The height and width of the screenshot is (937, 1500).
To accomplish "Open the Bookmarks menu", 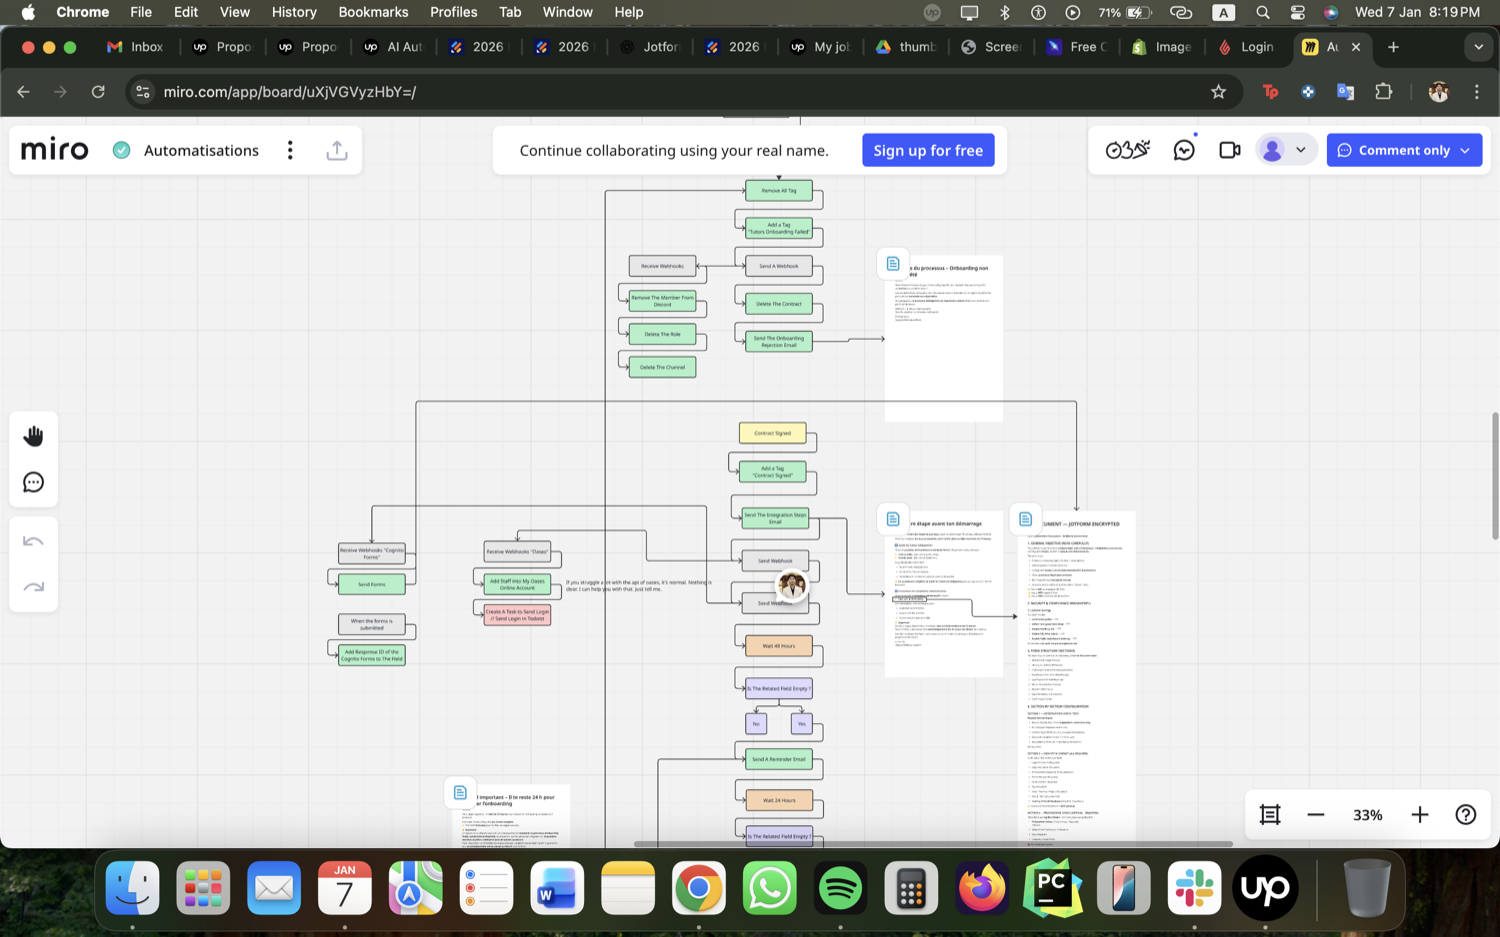I will 373,12.
